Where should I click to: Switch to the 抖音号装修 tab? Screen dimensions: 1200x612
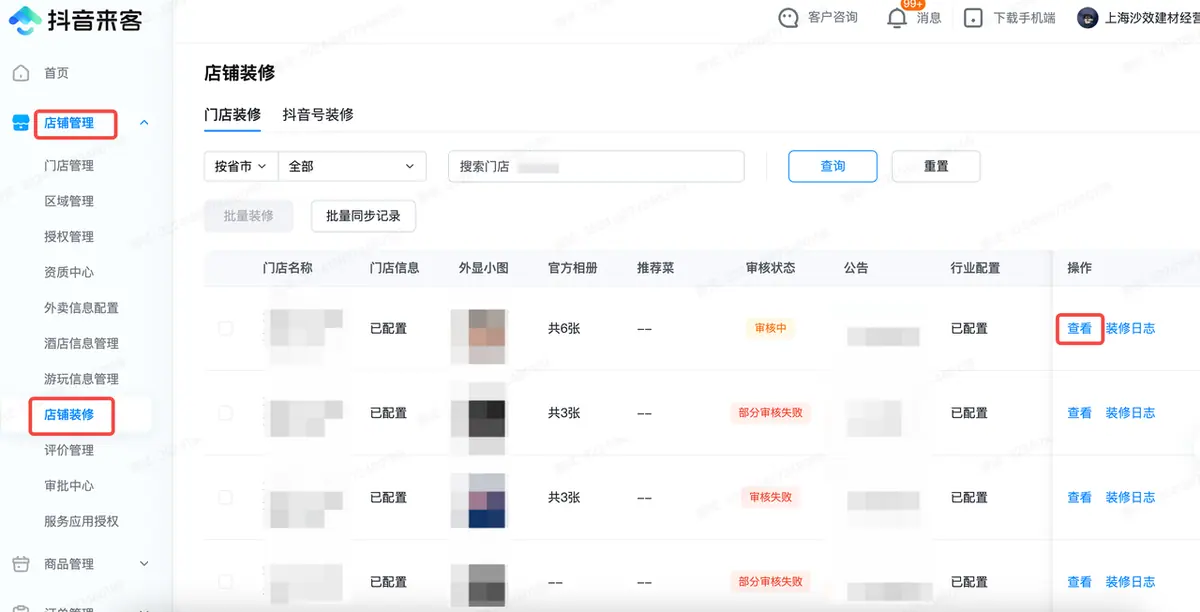click(x=318, y=114)
